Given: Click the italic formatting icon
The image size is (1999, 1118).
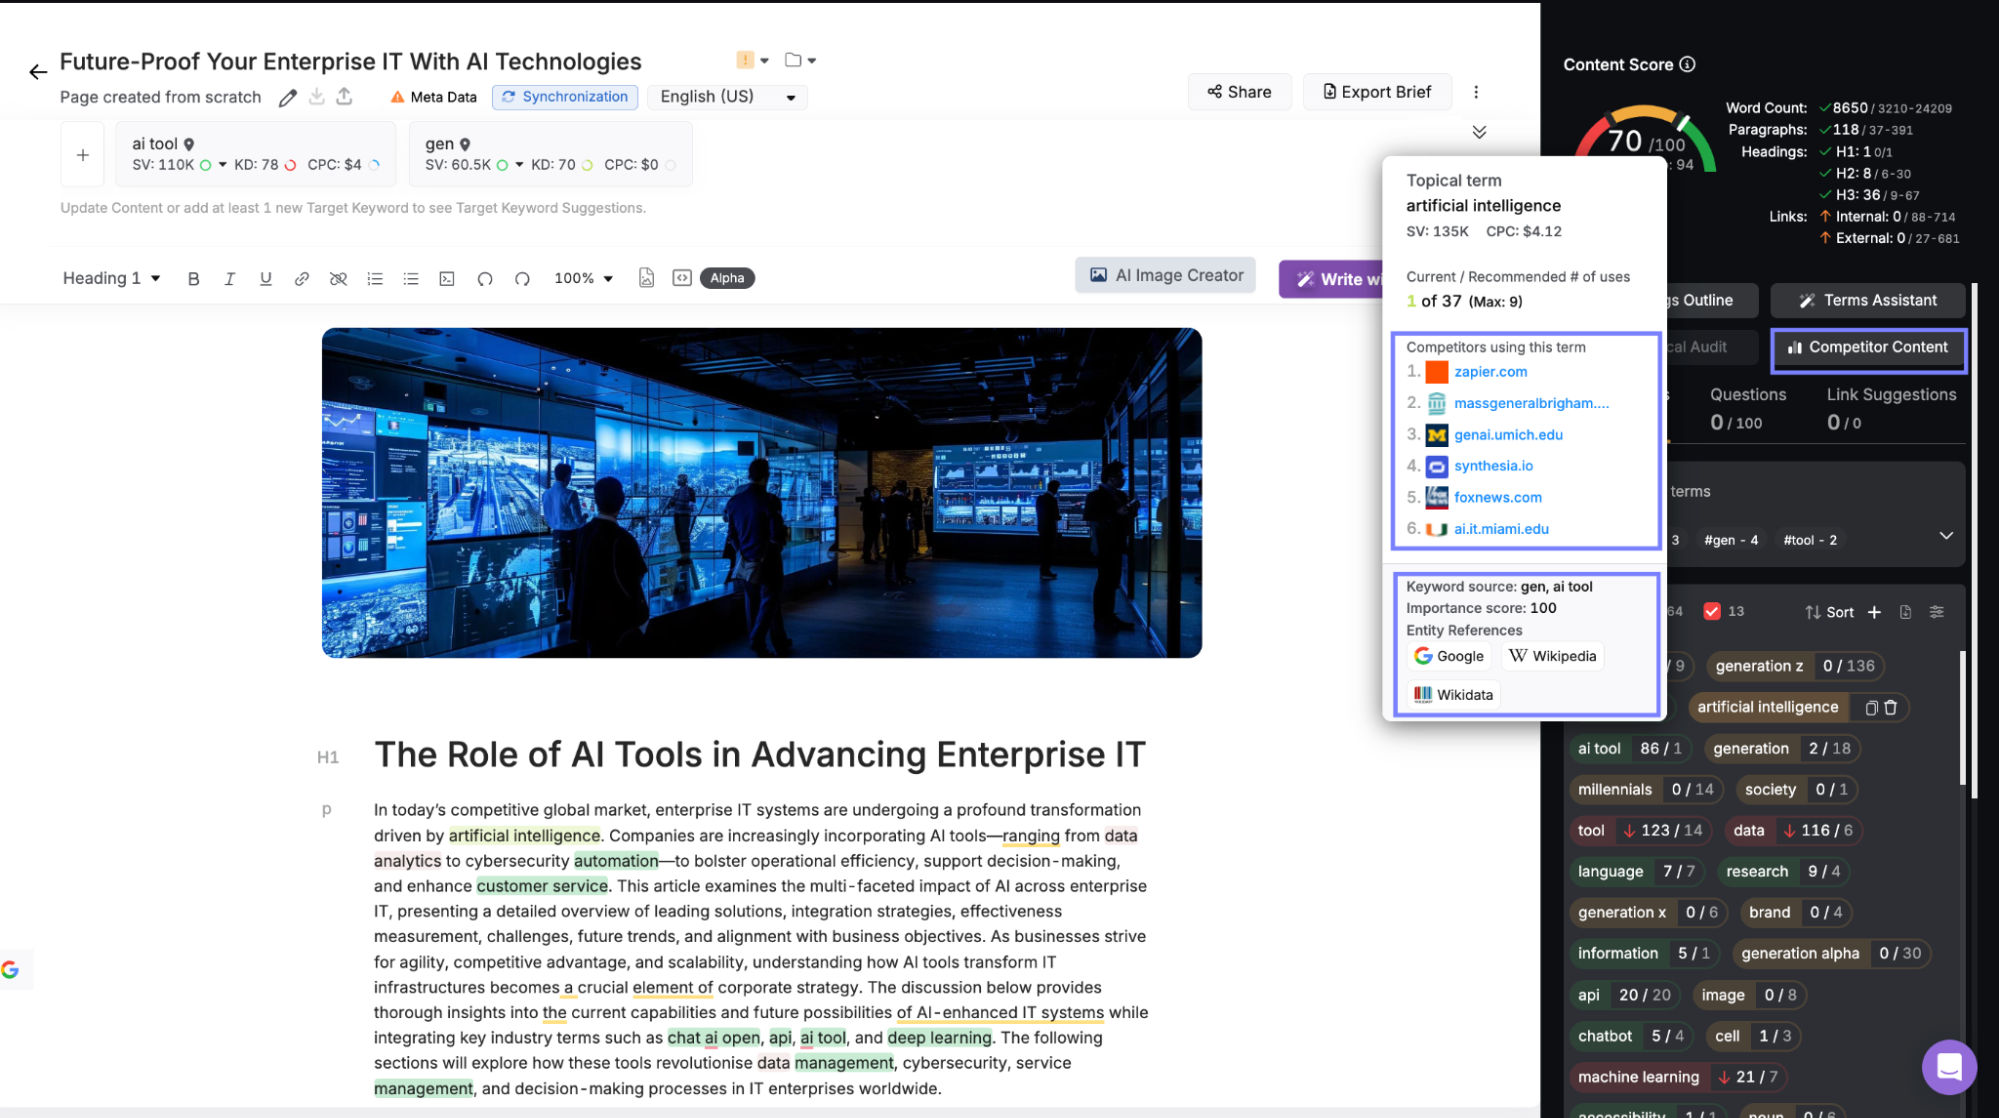Looking at the screenshot, I should coord(229,279).
